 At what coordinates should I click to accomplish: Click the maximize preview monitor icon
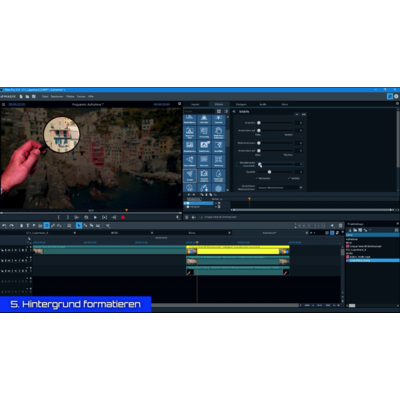[179, 104]
